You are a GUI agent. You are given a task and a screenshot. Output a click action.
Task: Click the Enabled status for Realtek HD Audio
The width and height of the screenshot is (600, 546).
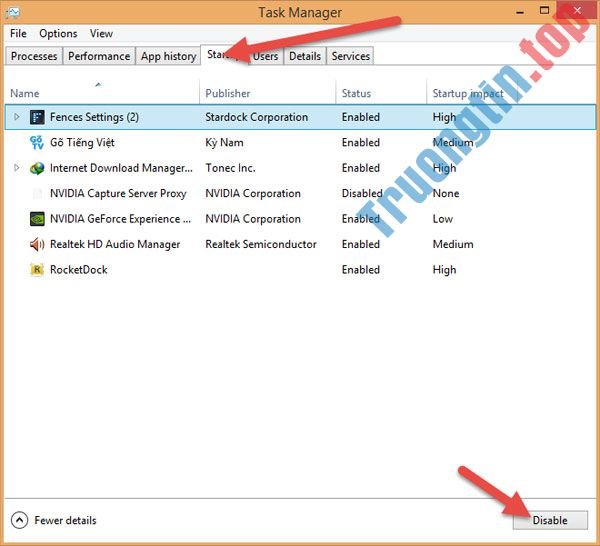coord(361,244)
